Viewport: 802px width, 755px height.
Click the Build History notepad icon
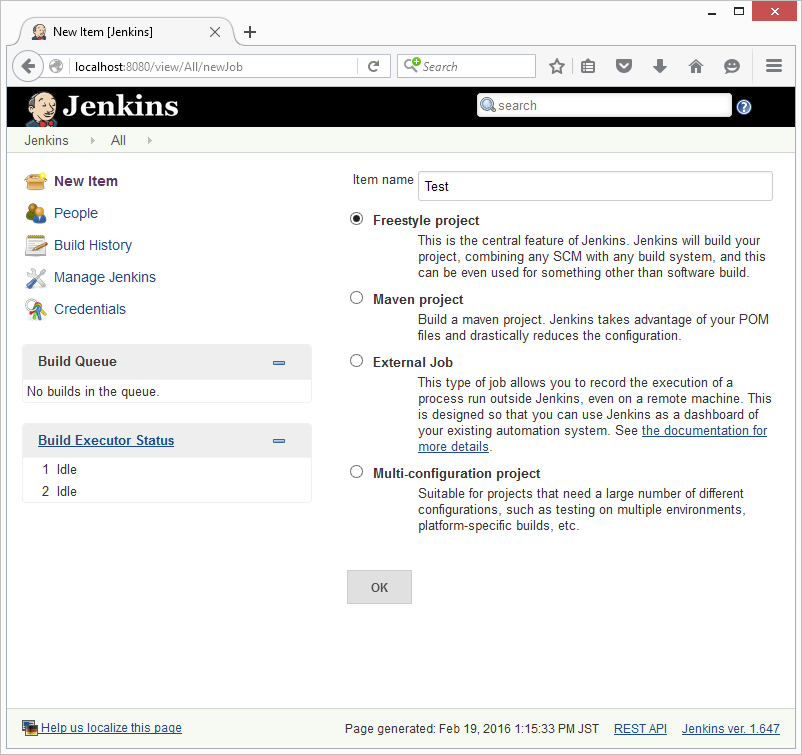coord(35,245)
